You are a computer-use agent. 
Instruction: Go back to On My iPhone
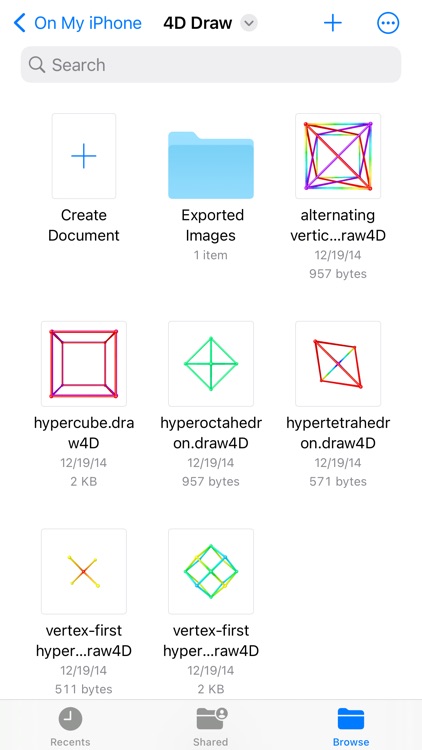pos(78,22)
